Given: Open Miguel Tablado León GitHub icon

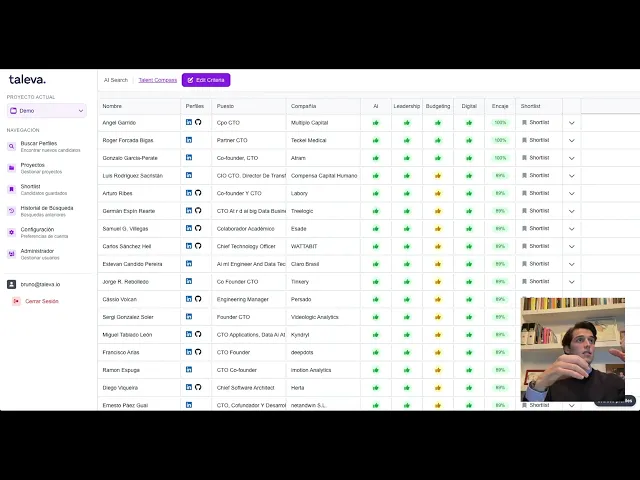Looking at the screenshot, I should pos(198,334).
